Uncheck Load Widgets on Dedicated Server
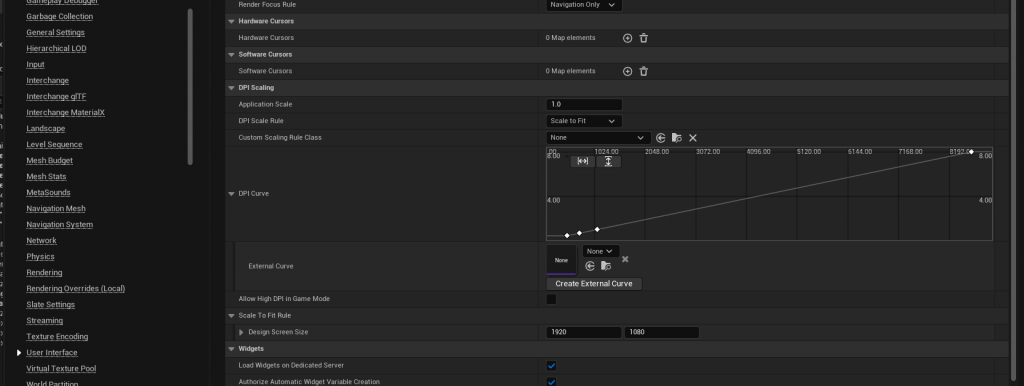This screenshot has width=1024, height=386. click(551, 366)
